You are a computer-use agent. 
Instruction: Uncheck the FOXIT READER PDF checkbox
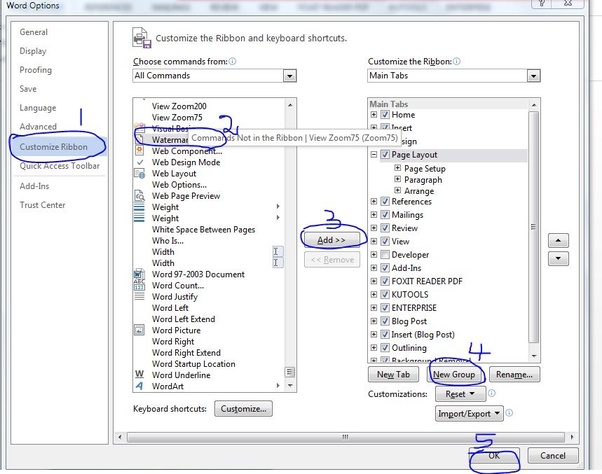coord(385,281)
